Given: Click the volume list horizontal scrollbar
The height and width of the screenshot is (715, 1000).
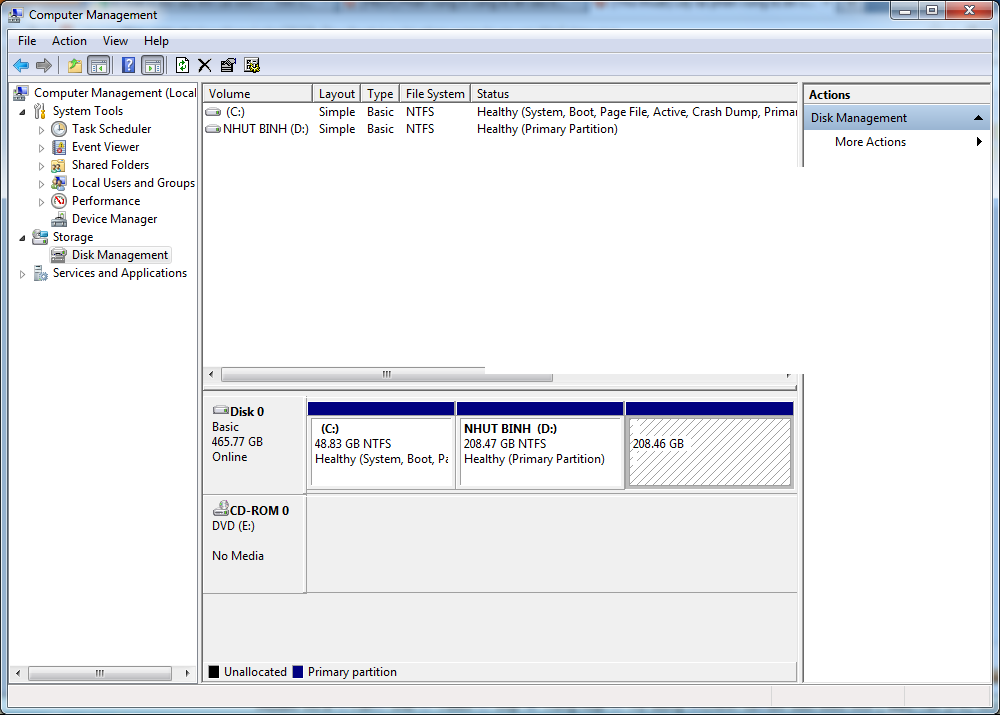Looking at the screenshot, I should 387,375.
